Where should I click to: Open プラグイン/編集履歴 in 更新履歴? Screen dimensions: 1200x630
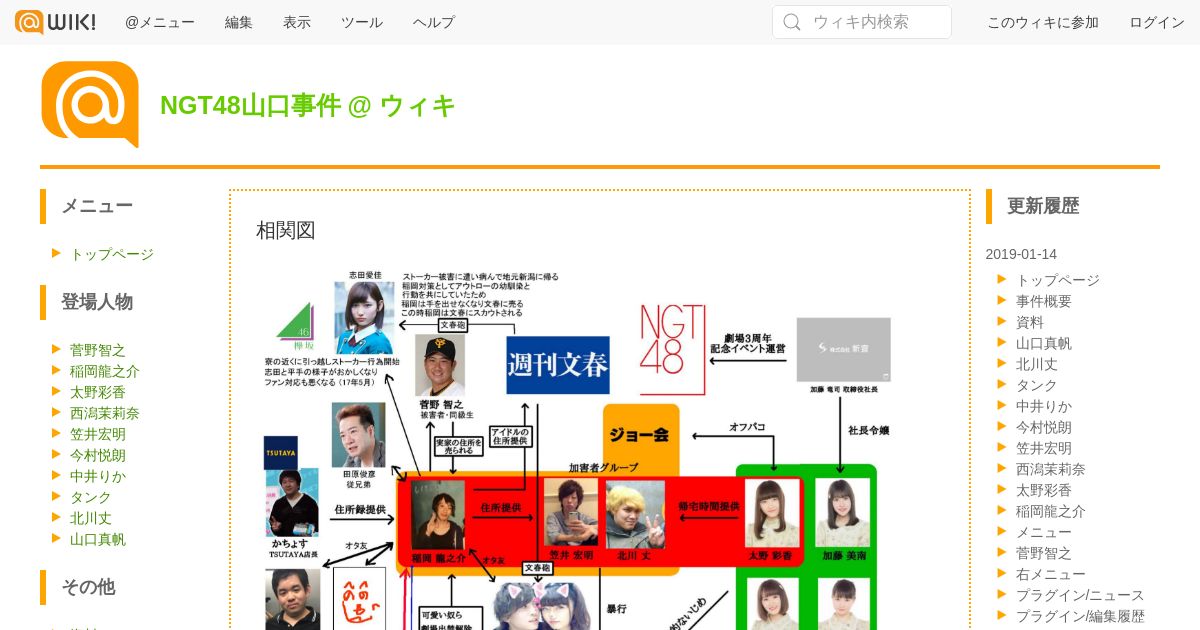pos(1080,616)
